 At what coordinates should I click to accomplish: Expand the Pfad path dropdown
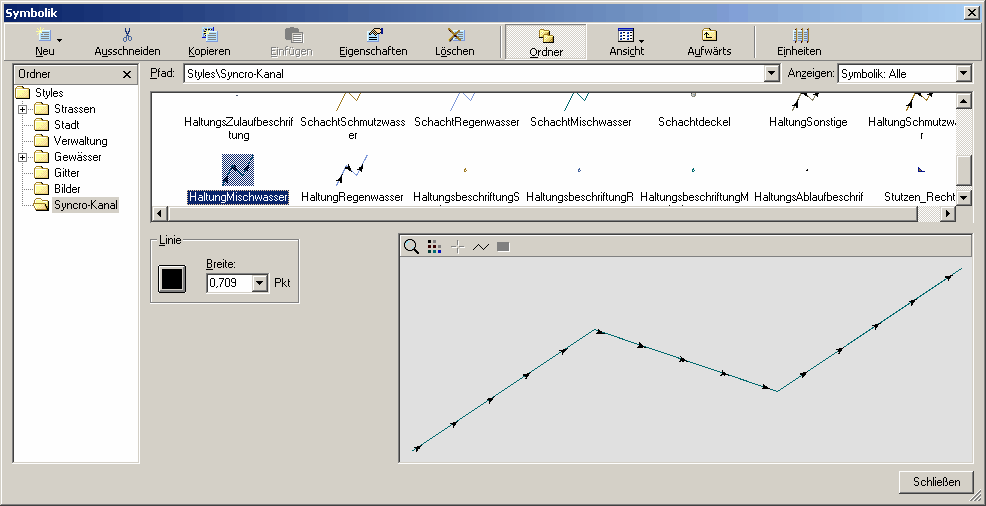(x=770, y=74)
